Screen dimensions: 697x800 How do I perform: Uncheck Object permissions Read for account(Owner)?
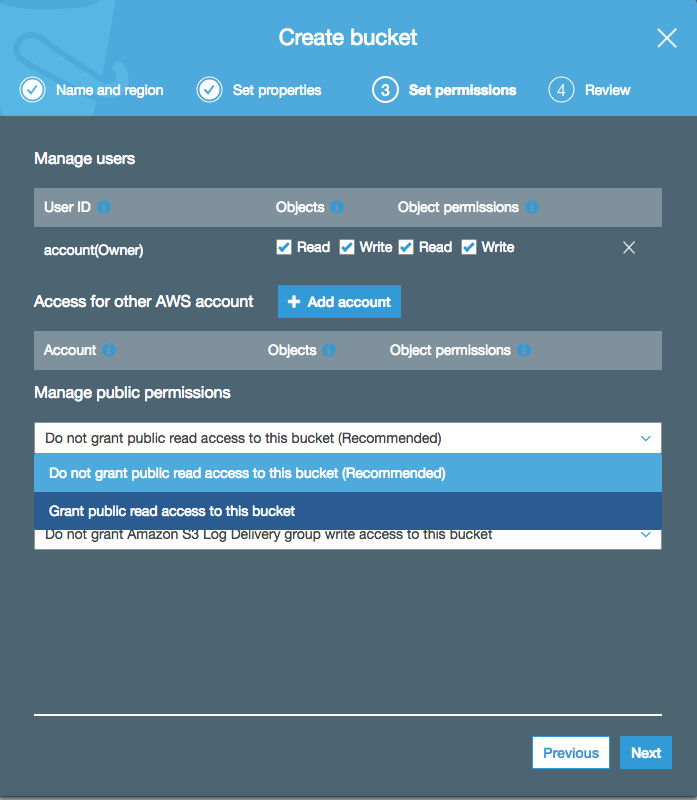[x=406, y=247]
